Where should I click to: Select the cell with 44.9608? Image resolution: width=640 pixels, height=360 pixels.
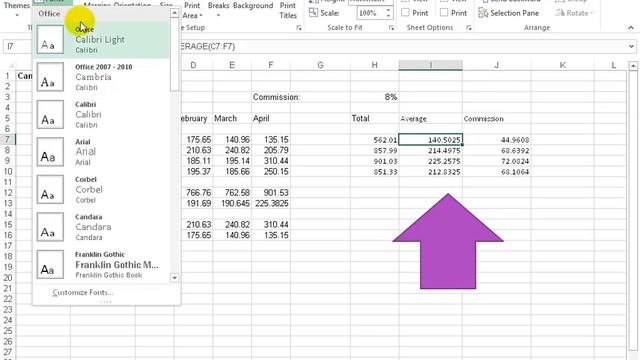pos(497,140)
